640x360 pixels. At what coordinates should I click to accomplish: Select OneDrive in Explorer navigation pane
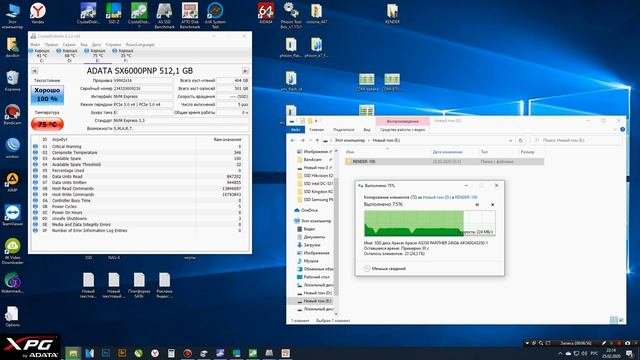(309, 210)
